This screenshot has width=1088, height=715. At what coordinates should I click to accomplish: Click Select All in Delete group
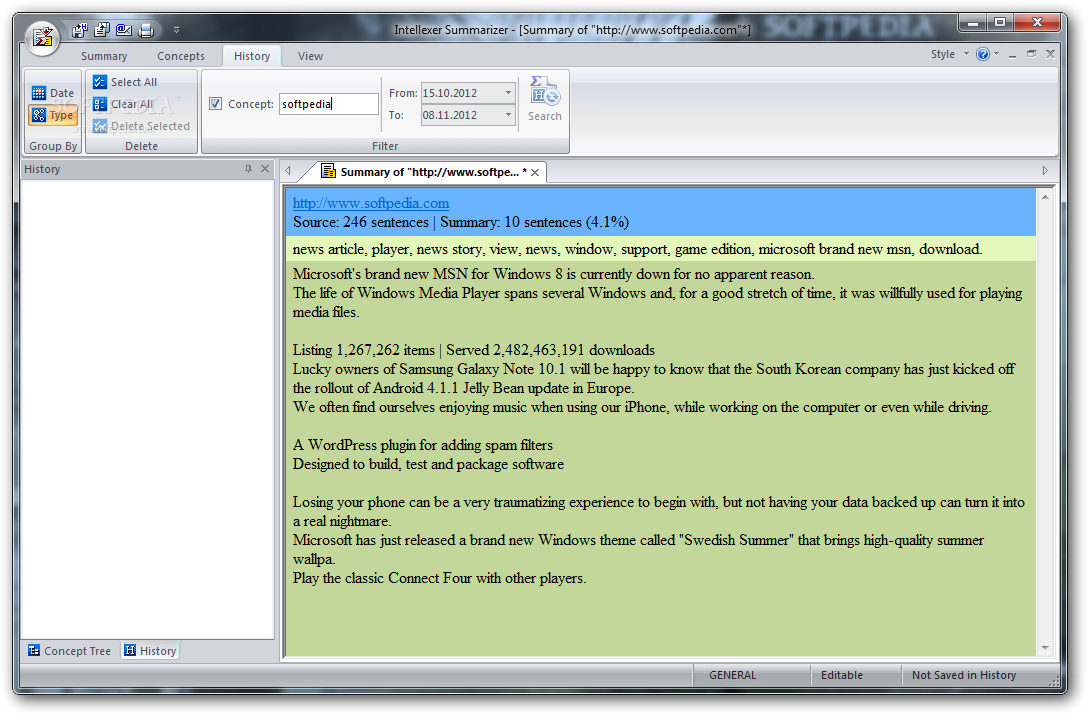coord(126,82)
